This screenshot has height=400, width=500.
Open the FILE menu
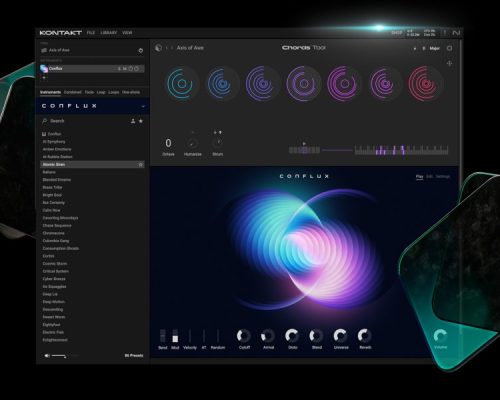[91, 33]
